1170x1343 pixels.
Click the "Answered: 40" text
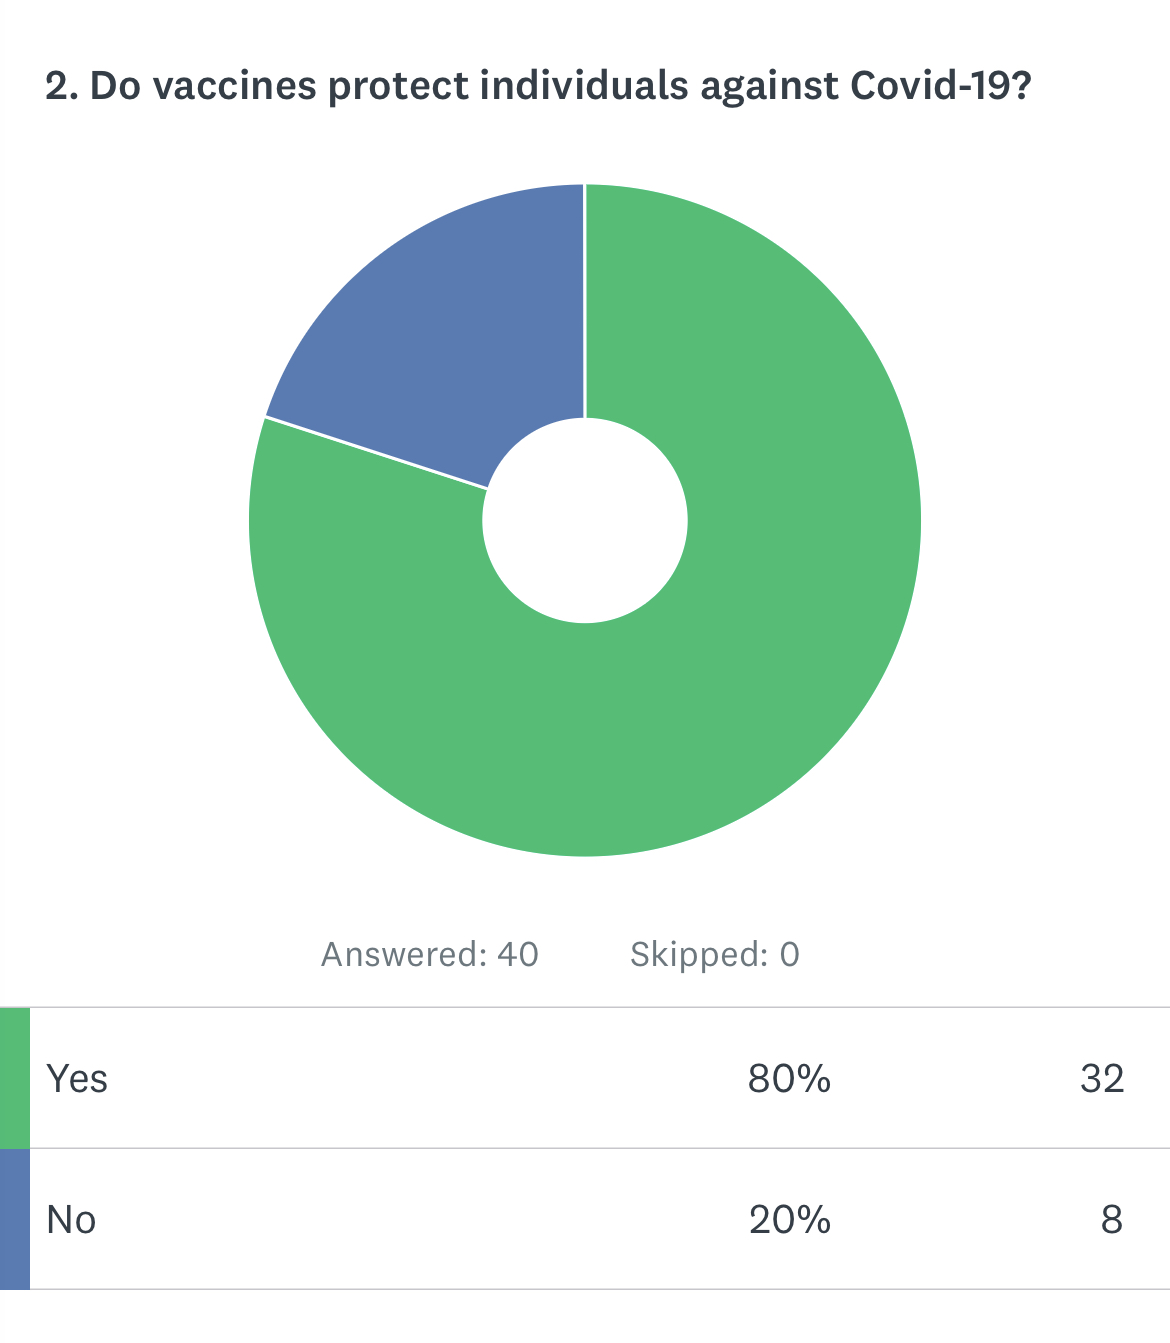[429, 955]
